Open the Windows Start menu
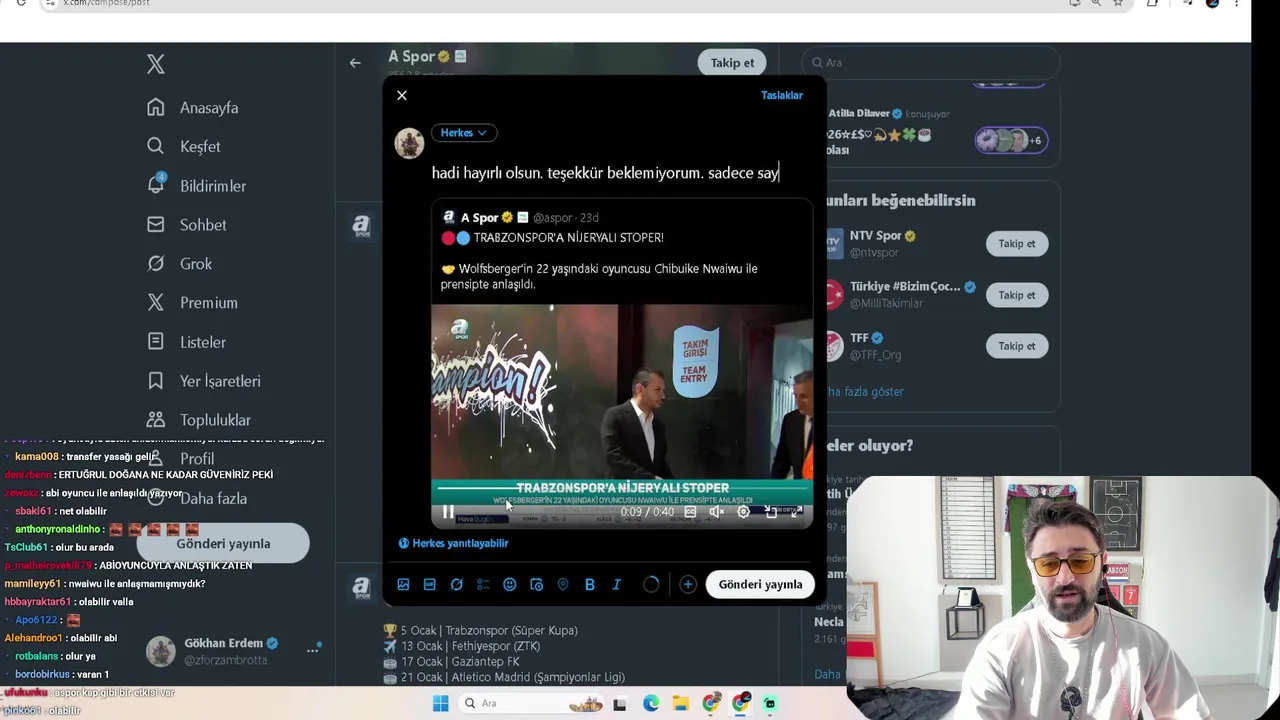 pos(440,703)
